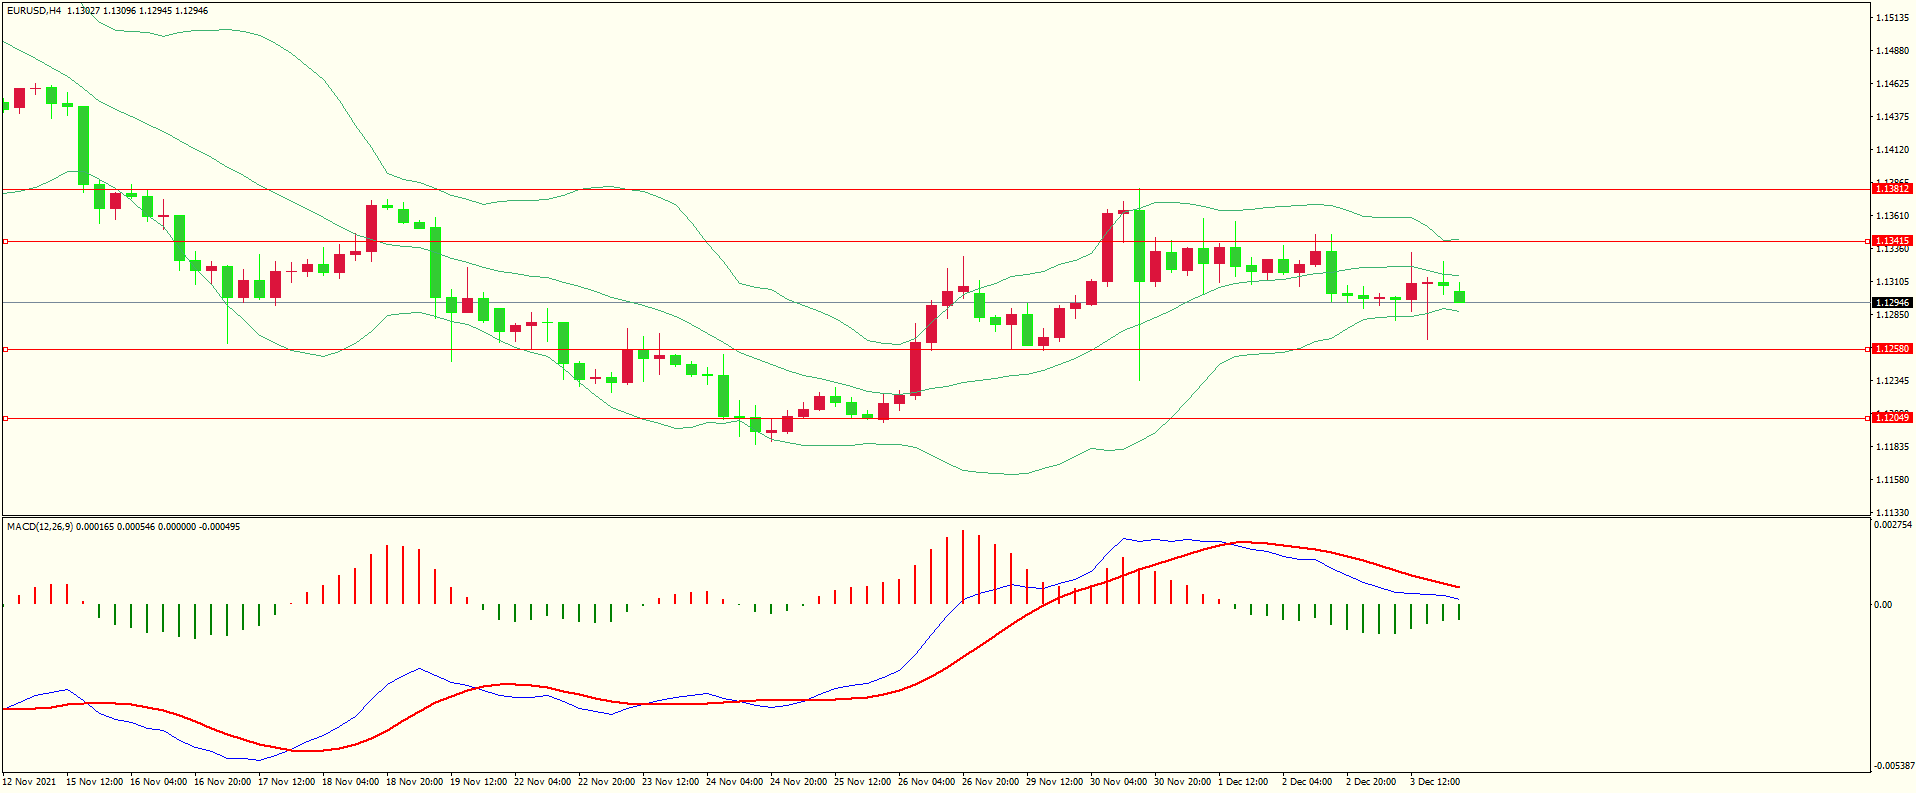1916x793 pixels.
Task: Click the 1.11580 price axis label
Action: click(x=1892, y=480)
